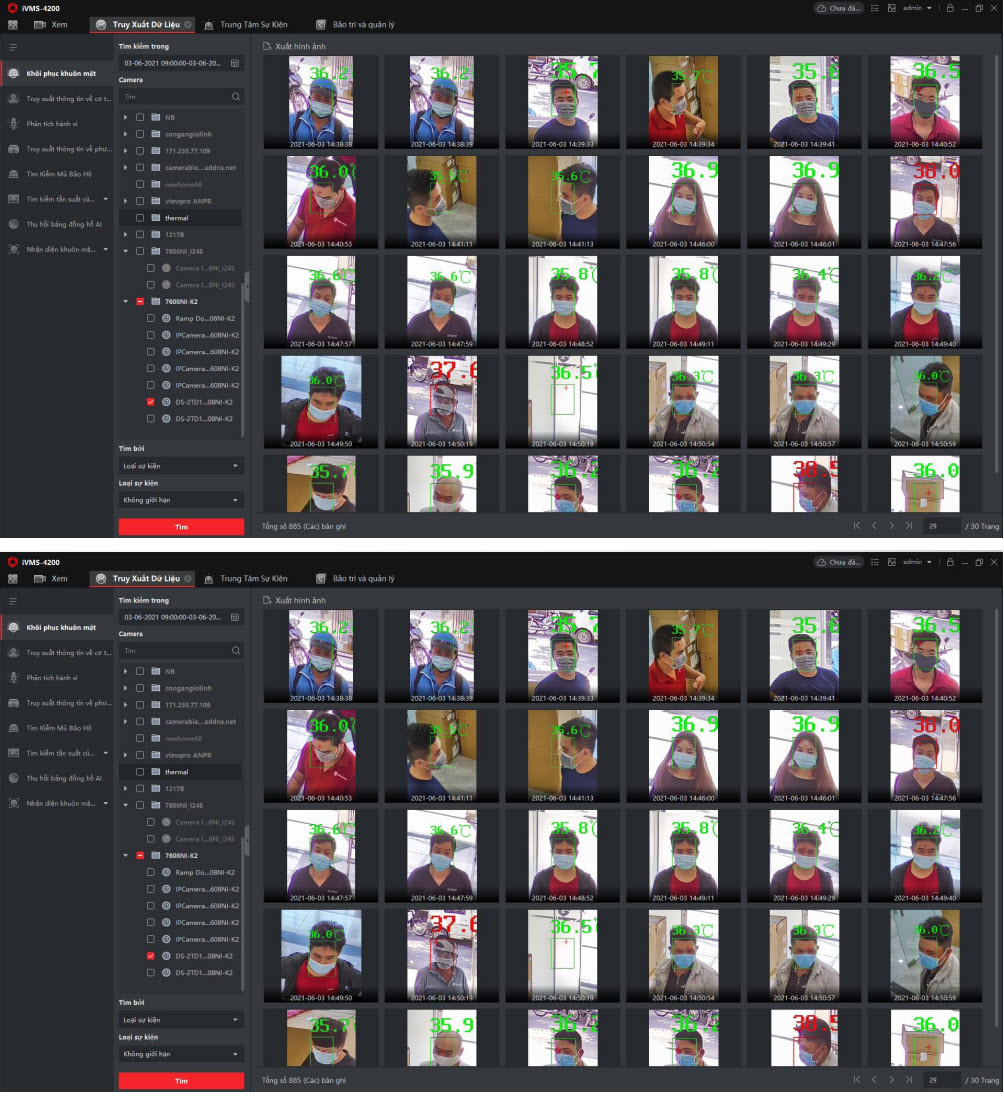Go to last page in the bottom window's pagination
The image size is (1004, 1097).
coord(908,1080)
